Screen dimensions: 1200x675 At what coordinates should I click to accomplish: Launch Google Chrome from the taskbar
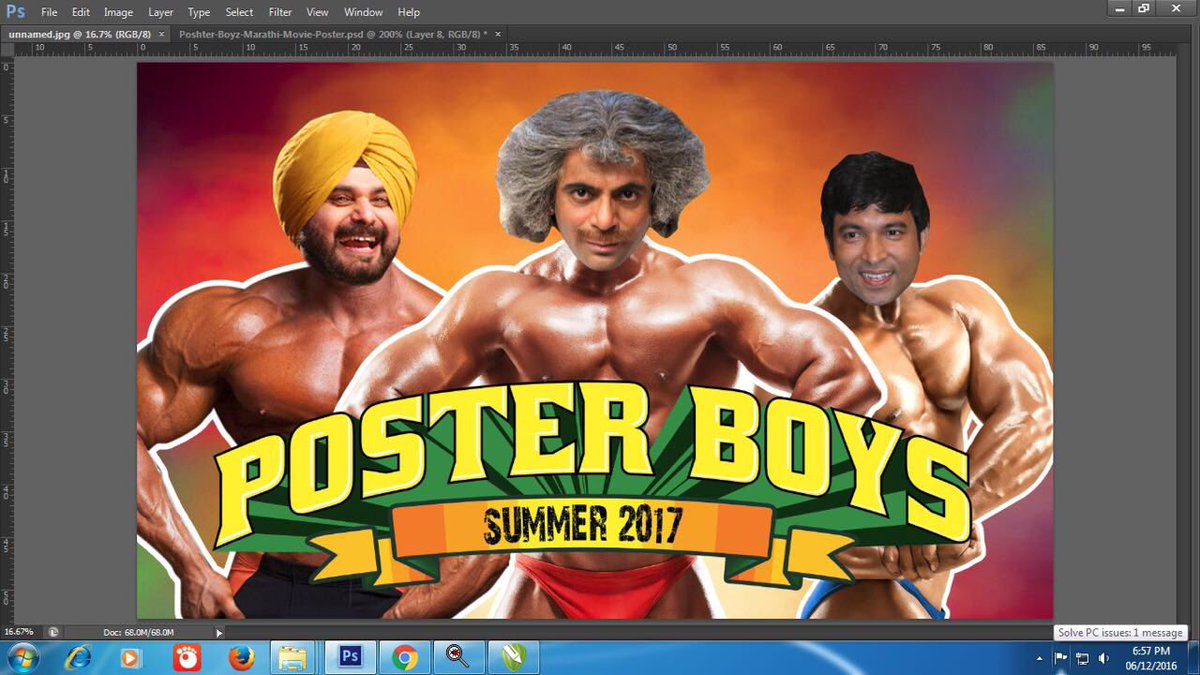pyautogui.click(x=404, y=657)
